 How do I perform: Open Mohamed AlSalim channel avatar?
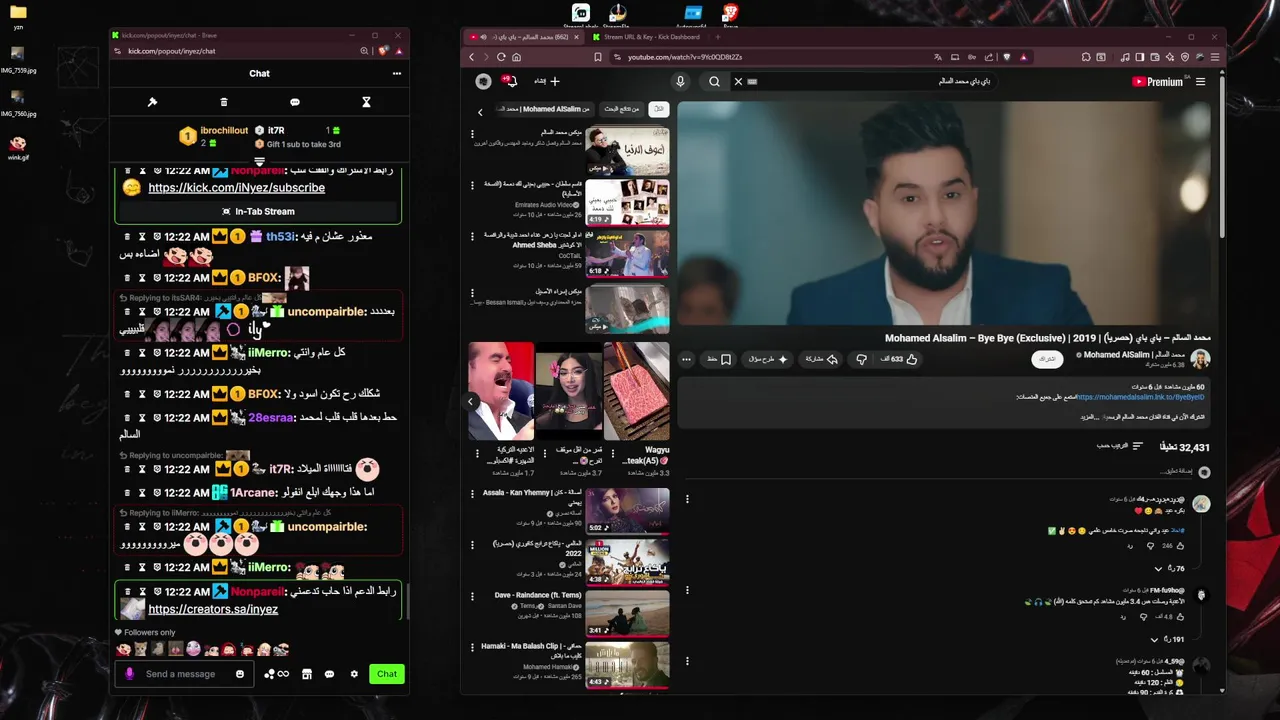click(x=1200, y=359)
